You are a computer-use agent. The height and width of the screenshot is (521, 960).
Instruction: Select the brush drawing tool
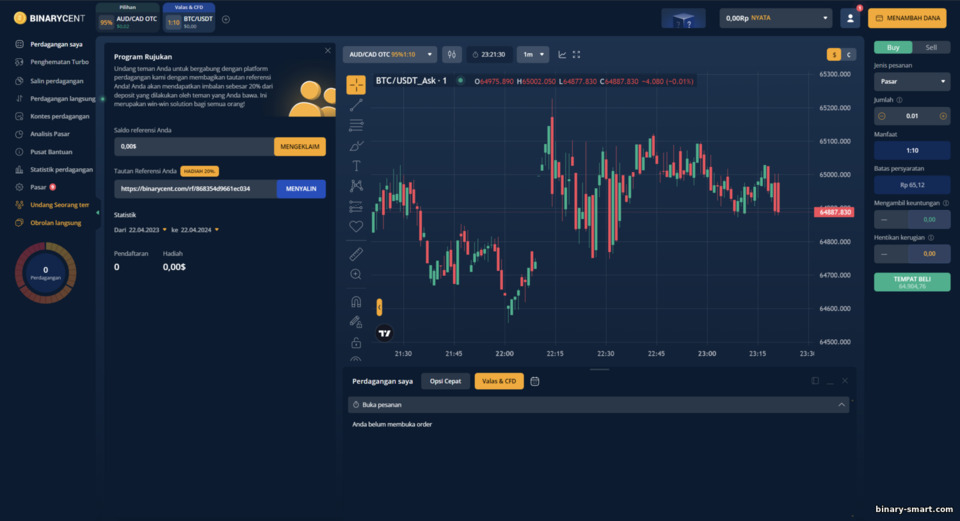[356, 146]
